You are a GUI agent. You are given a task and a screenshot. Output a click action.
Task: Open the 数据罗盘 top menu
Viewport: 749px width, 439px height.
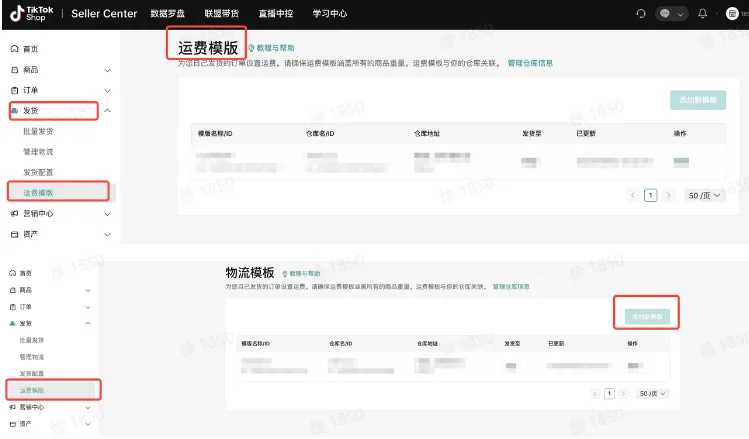point(168,14)
